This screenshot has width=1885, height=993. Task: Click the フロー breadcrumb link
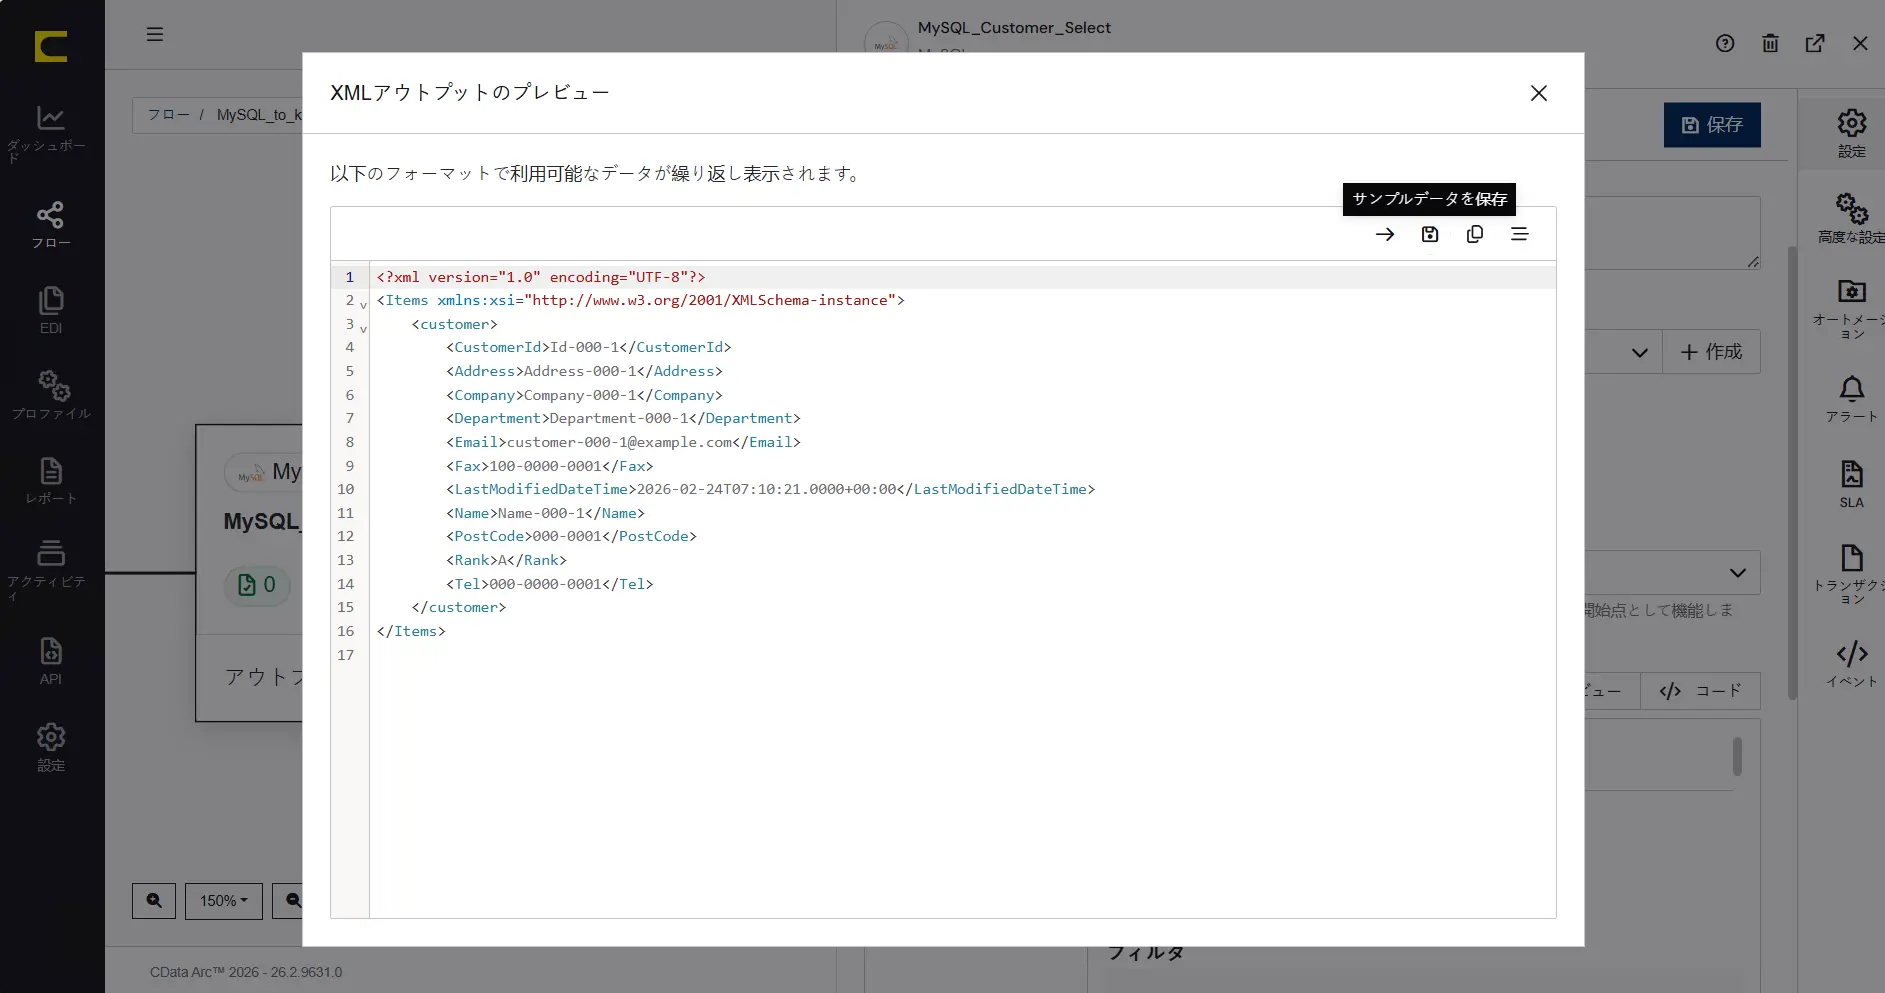point(169,115)
